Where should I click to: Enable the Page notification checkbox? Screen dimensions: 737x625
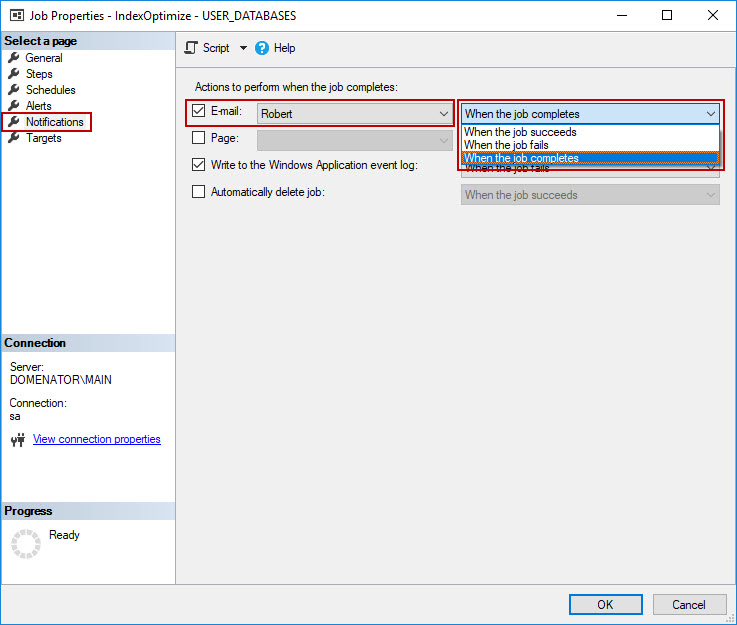tap(199, 138)
